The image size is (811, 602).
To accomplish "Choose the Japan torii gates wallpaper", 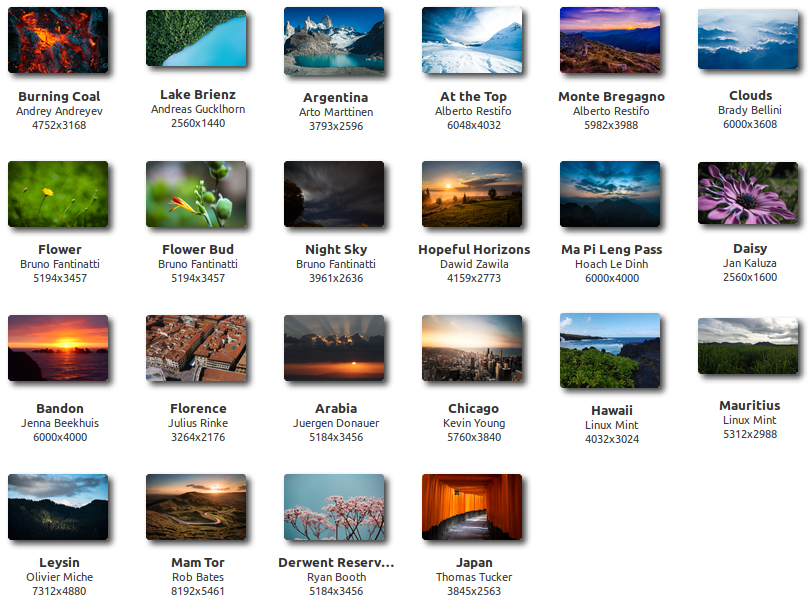I will tap(472, 507).
